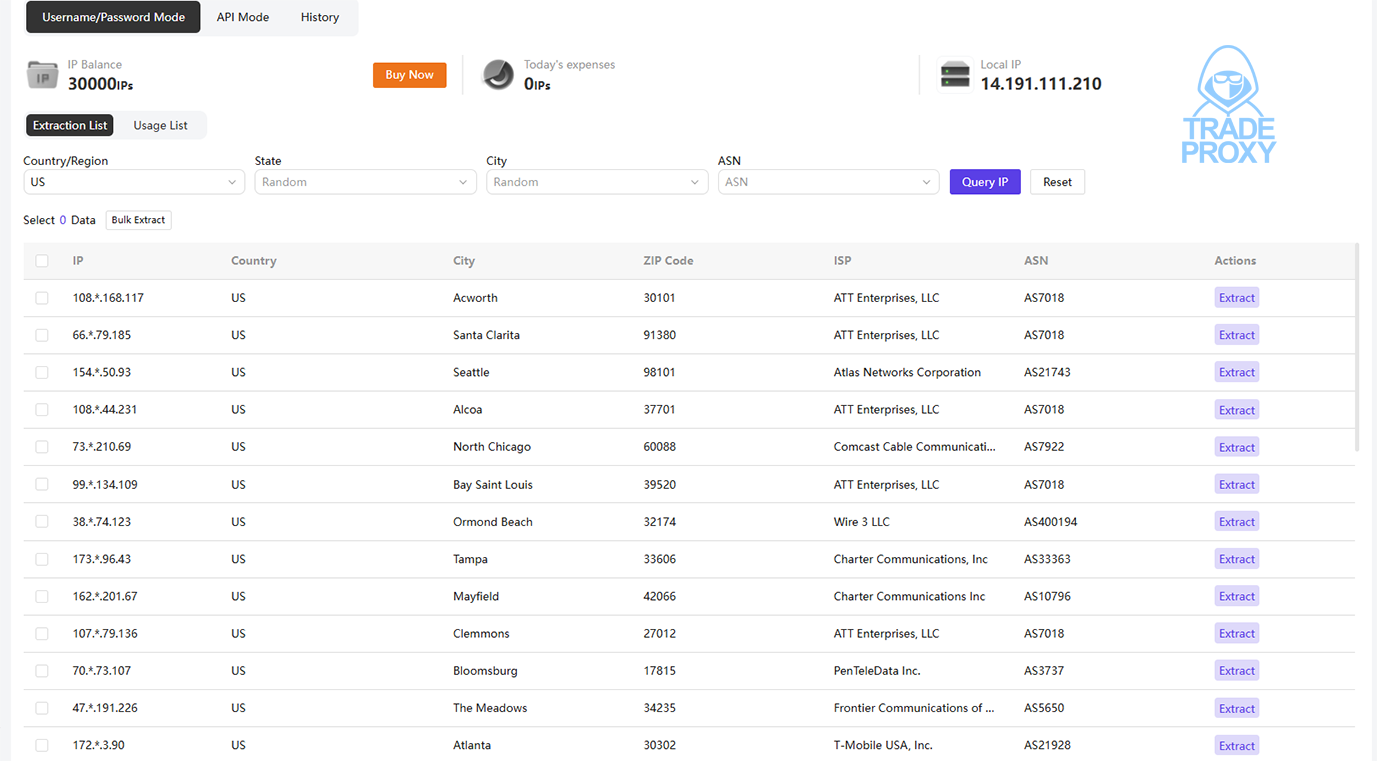
Task: Click the Trade Proxy hacker logo
Action: (x=1228, y=105)
